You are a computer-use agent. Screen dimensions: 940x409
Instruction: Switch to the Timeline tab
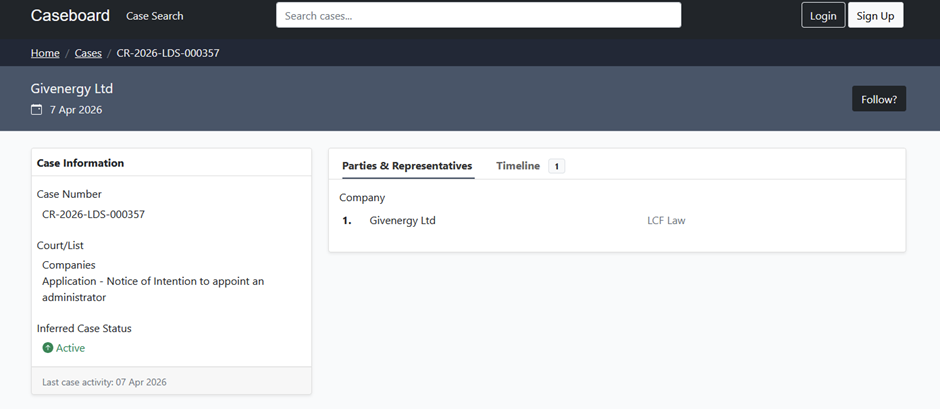(x=518, y=166)
